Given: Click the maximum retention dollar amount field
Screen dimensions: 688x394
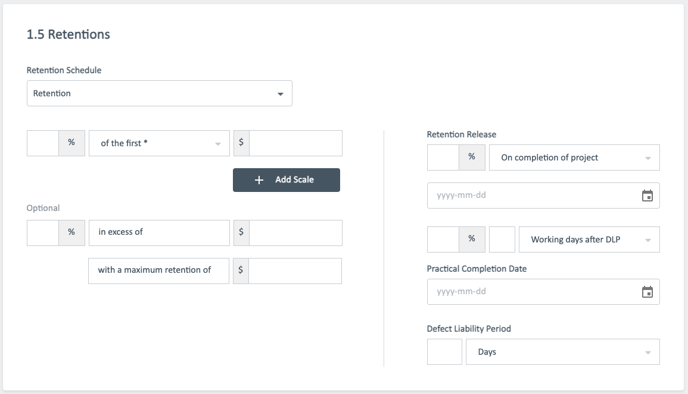Looking at the screenshot, I should coord(295,271).
